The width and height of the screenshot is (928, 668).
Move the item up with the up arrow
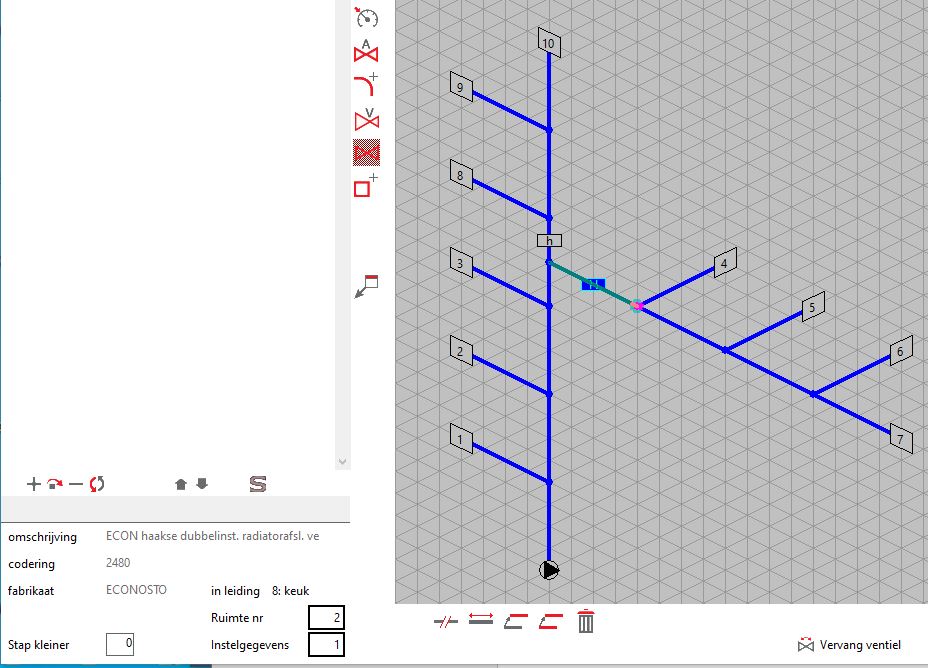tap(181, 484)
